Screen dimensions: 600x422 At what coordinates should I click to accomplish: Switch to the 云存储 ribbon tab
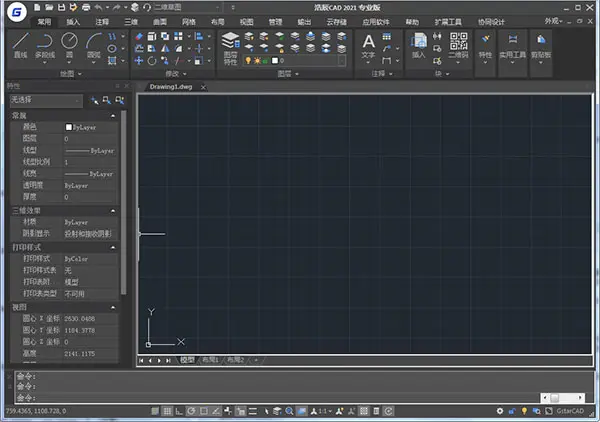tap(336, 22)
